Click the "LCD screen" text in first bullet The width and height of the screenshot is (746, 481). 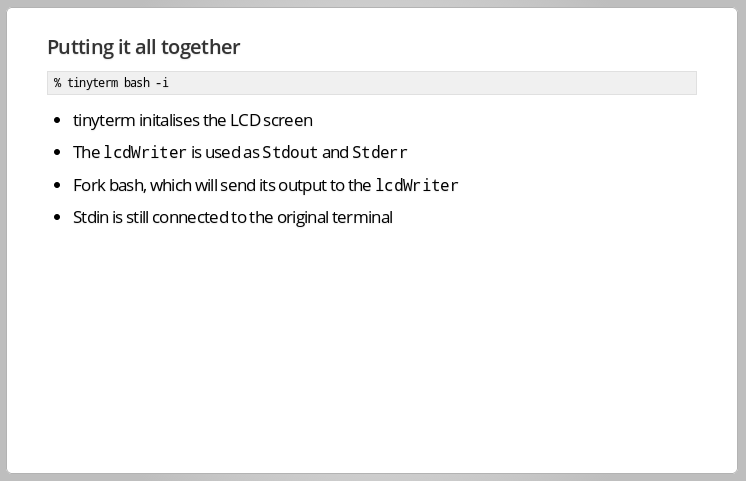(x=271, y=120)
